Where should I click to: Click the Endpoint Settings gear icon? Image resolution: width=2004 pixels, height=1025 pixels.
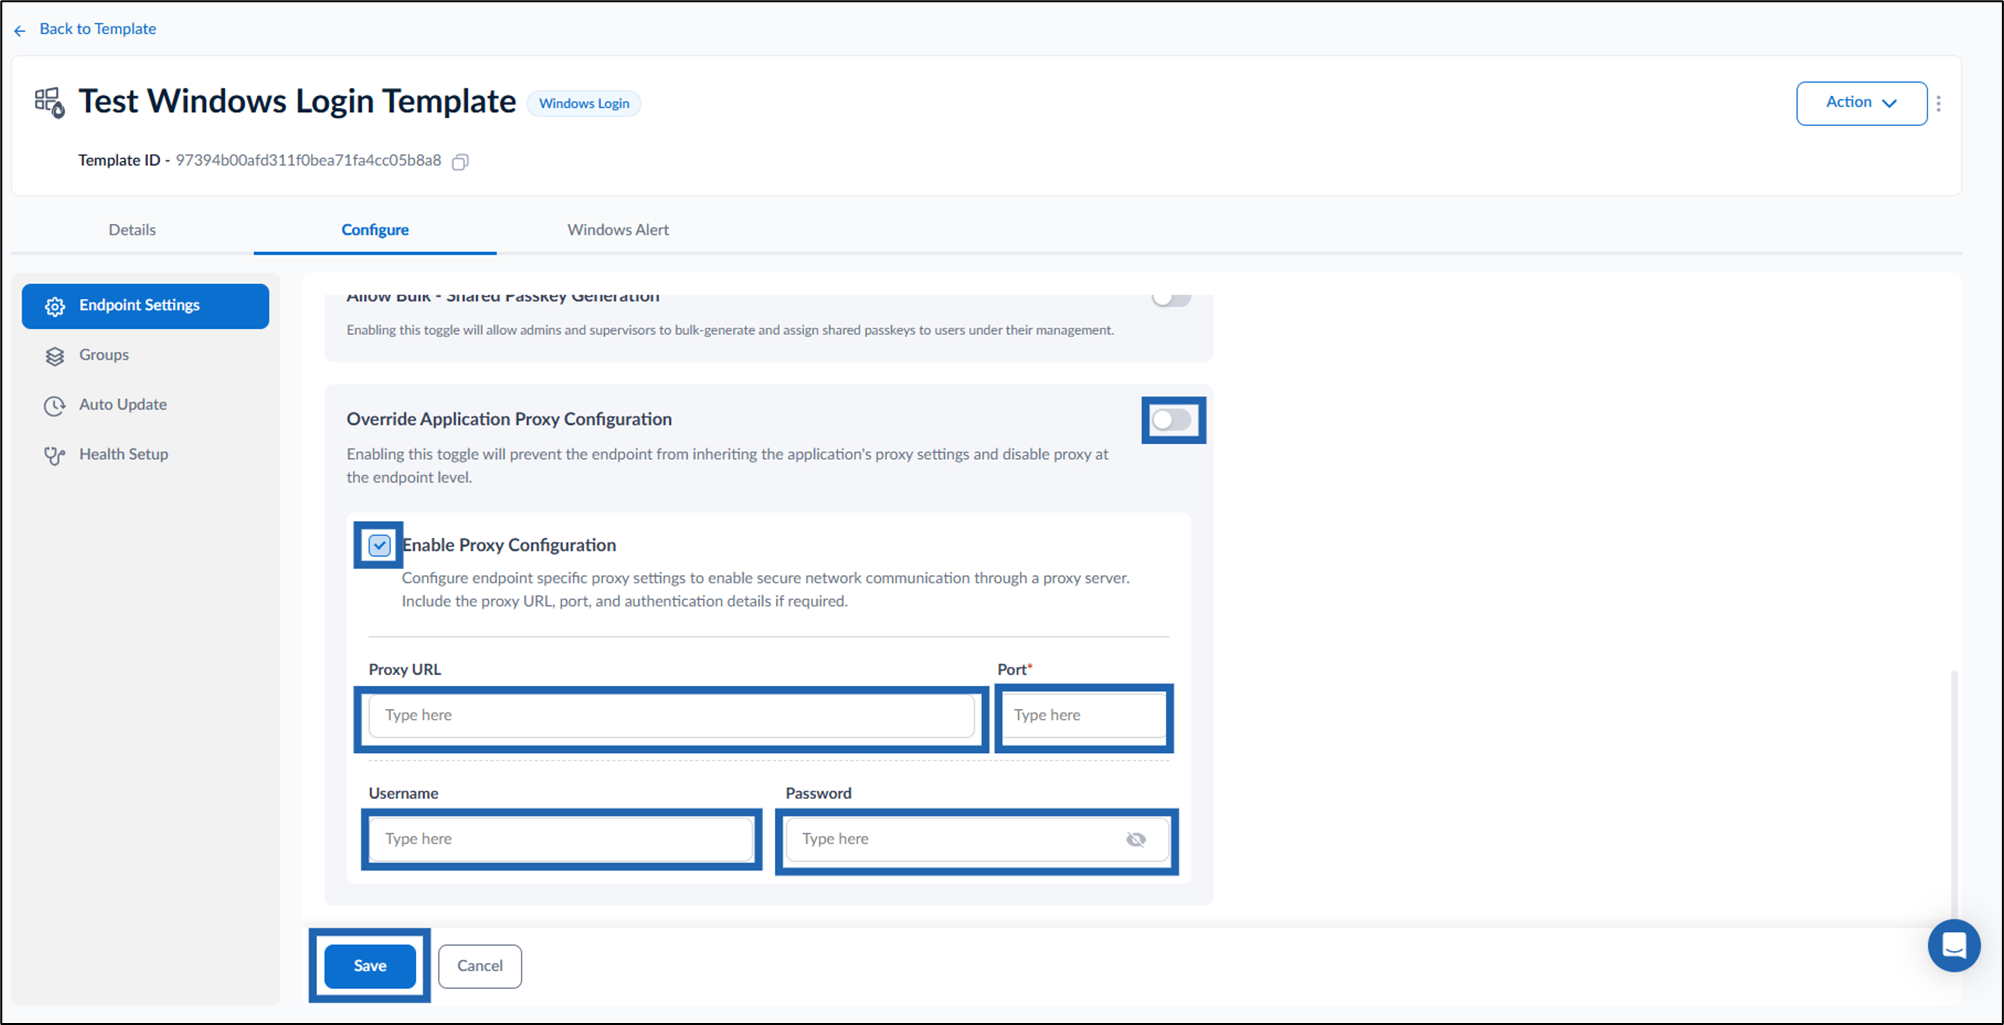point(55,306)
